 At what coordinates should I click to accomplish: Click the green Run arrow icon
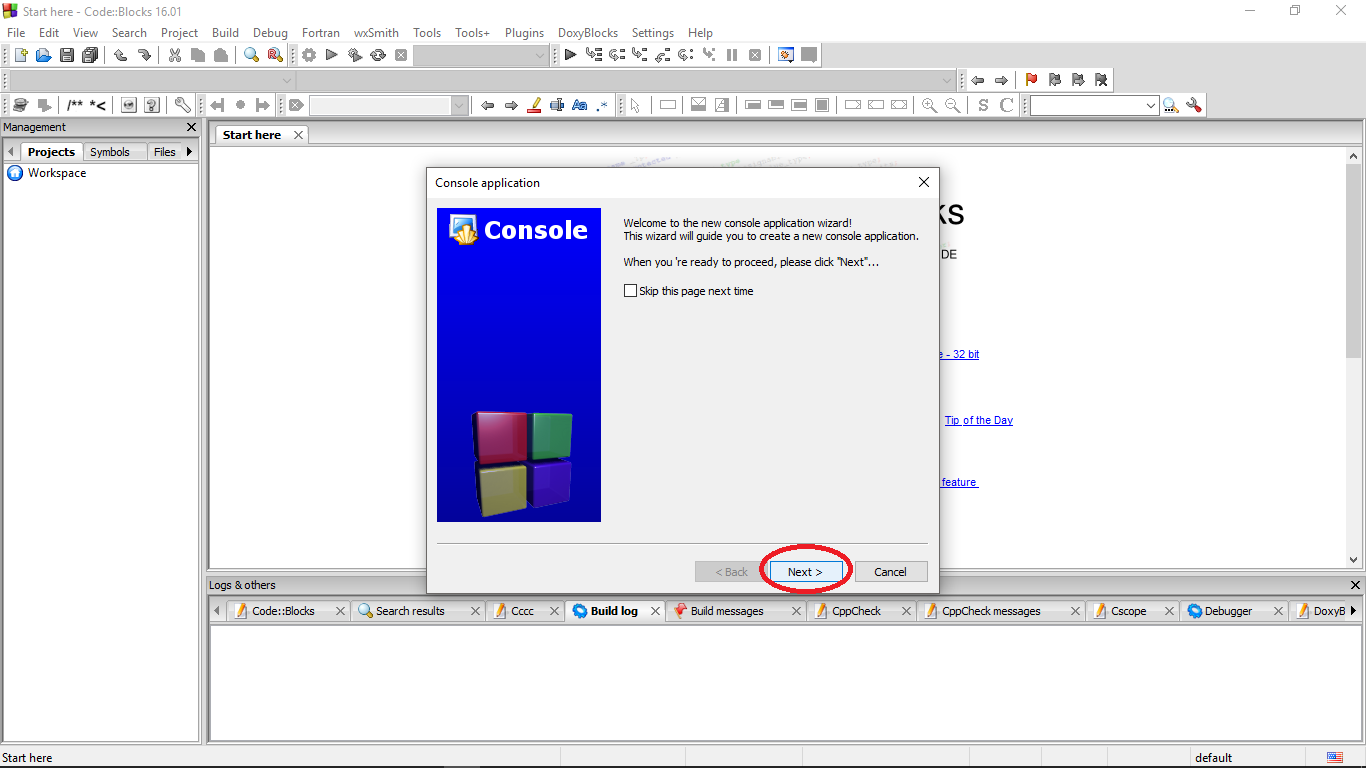[x=332, y=55]
